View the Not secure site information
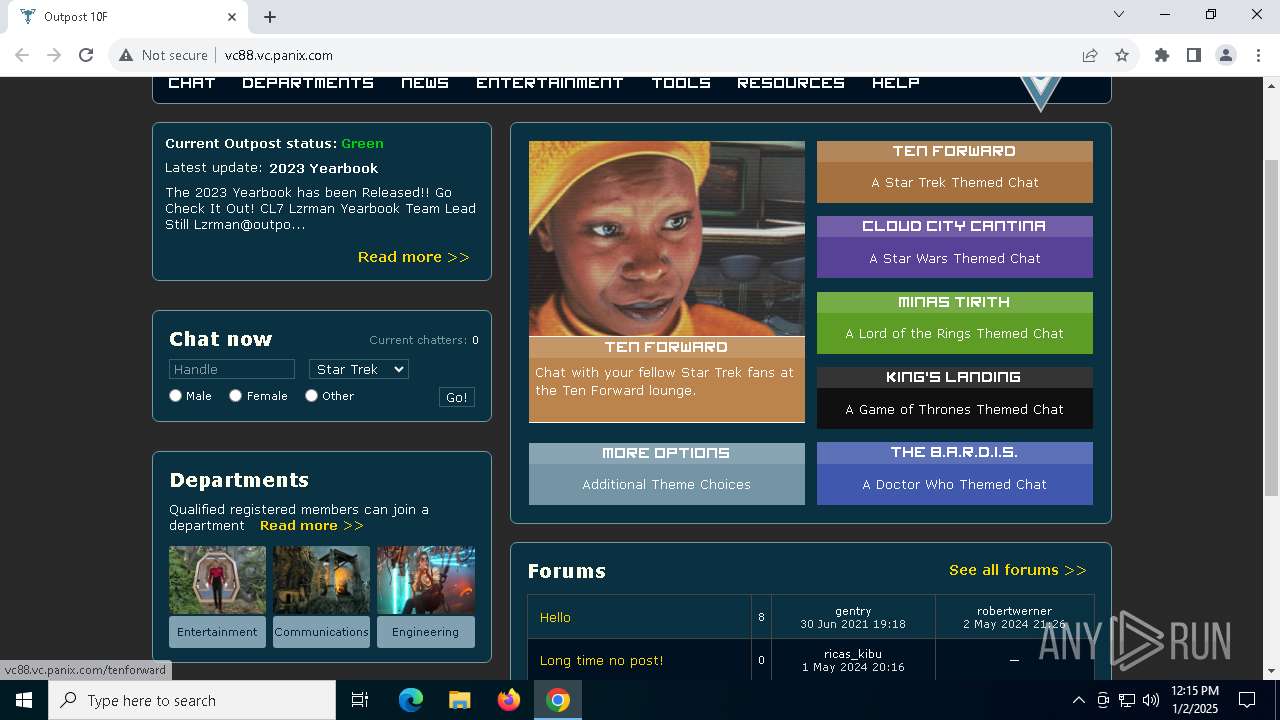The height and width of the screenshot is (720, 1280). click(164, 55)
